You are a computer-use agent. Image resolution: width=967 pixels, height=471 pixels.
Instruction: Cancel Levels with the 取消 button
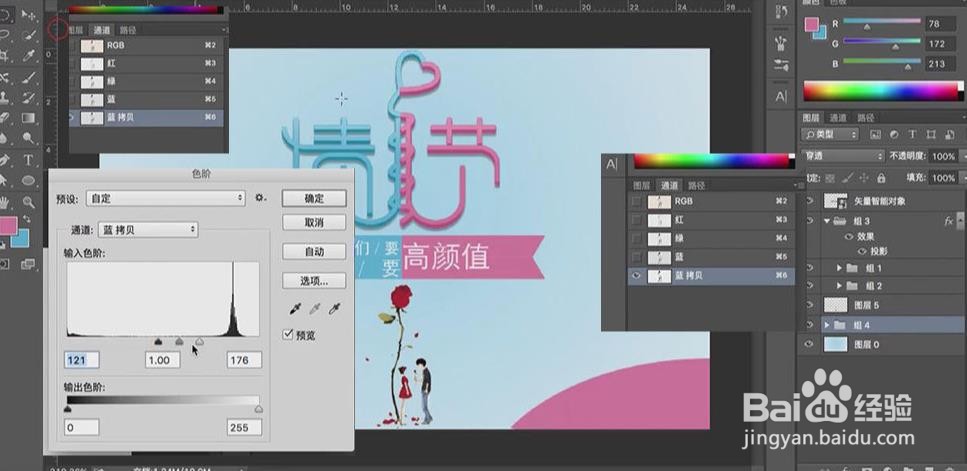314,222
